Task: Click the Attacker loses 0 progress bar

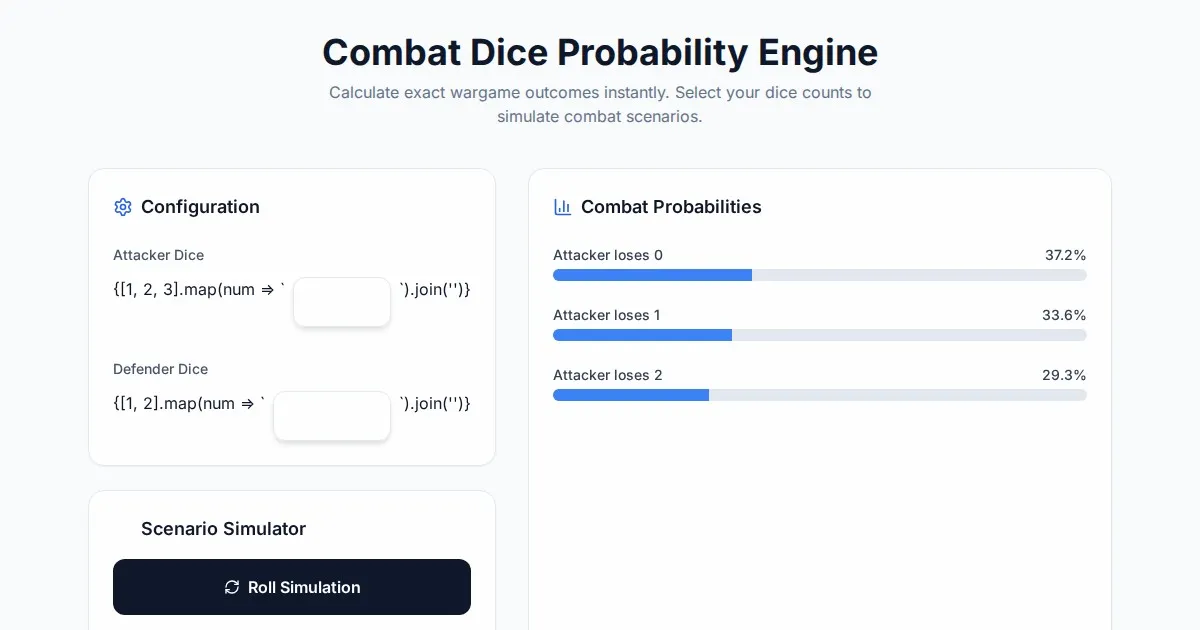Action: pyautogui.click(x=819, y=275)
